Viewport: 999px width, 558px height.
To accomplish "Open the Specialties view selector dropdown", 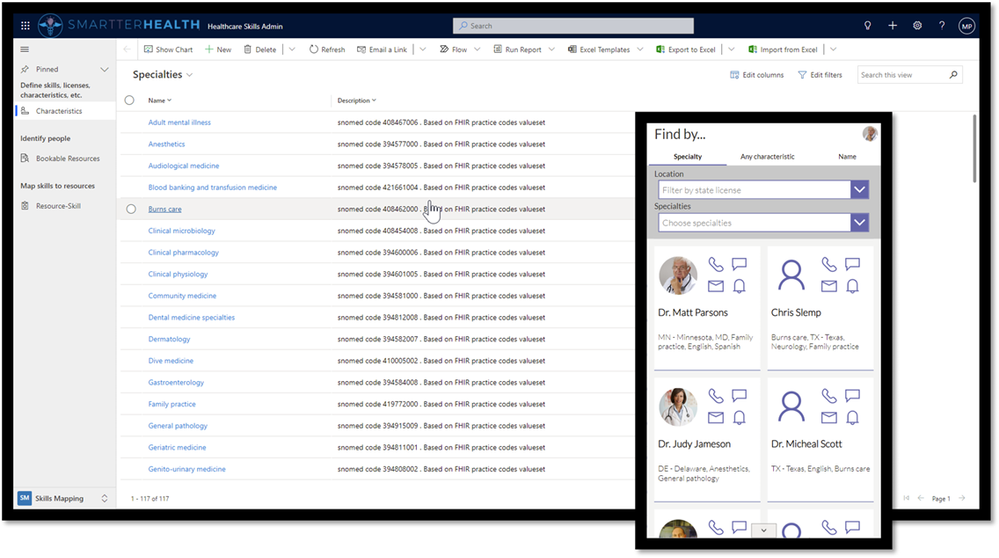I will pos(189,75).
